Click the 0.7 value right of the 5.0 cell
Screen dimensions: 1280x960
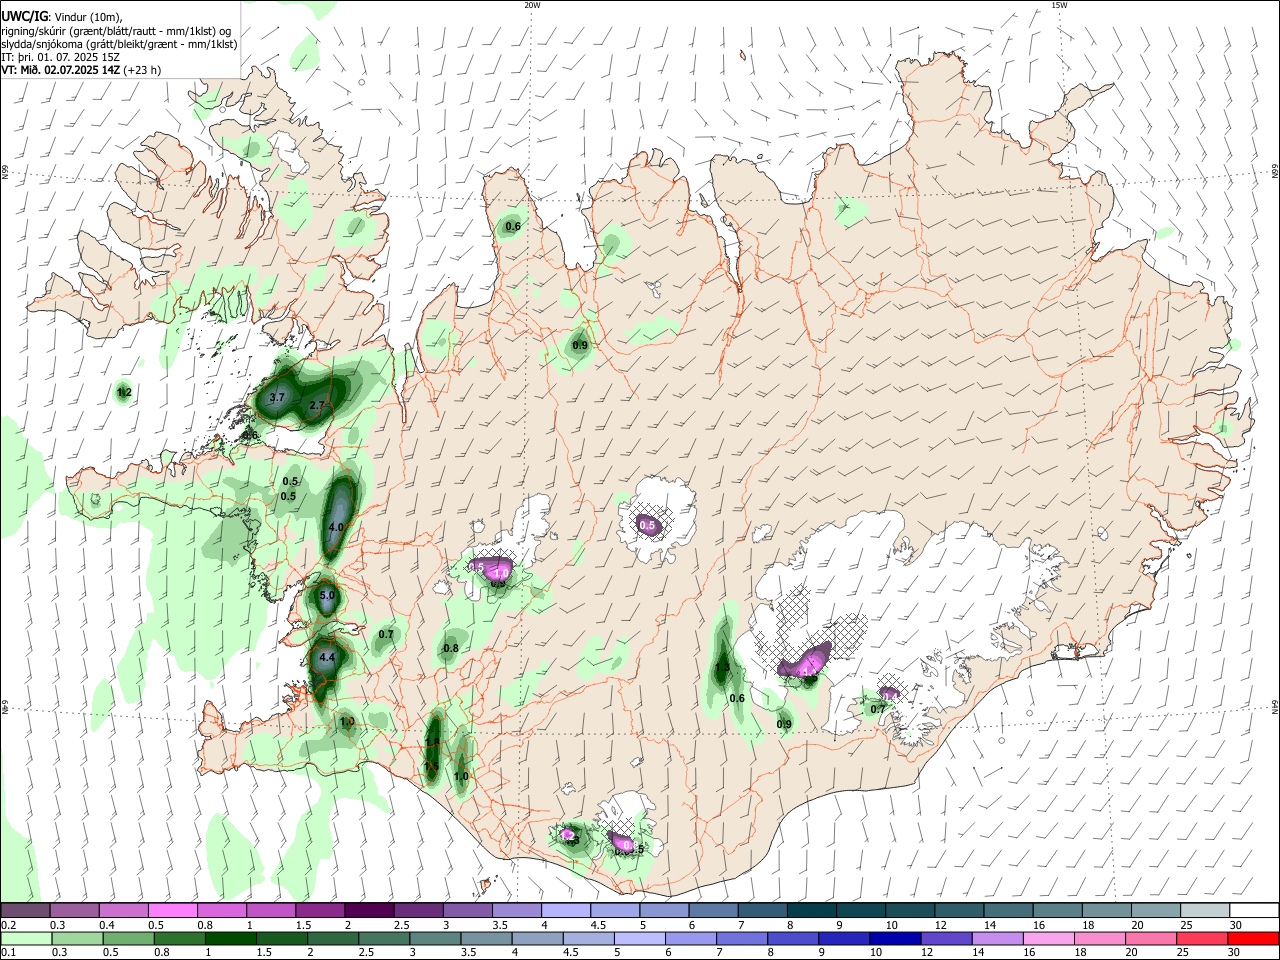pos(387,634)
